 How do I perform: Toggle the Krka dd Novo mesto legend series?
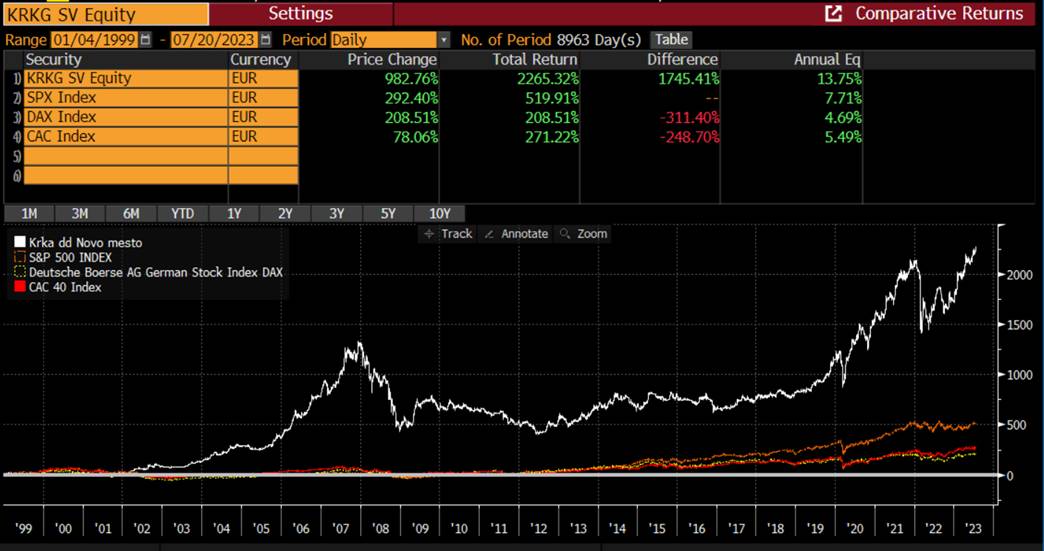click(19, 243)
